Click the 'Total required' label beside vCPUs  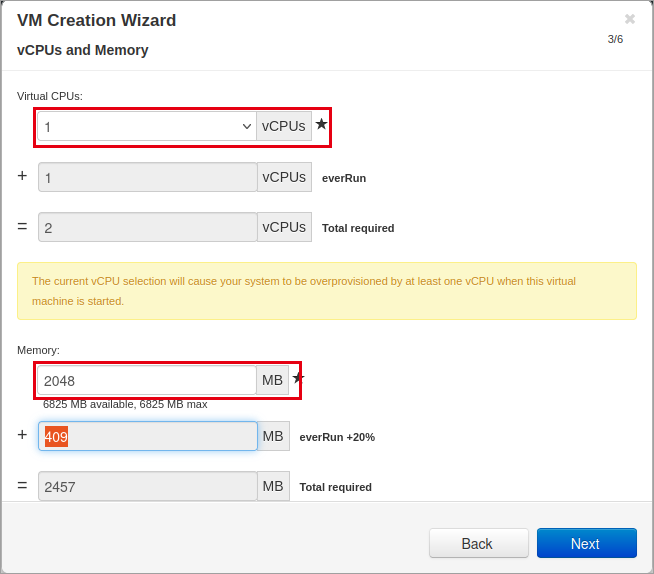[358, 228]
